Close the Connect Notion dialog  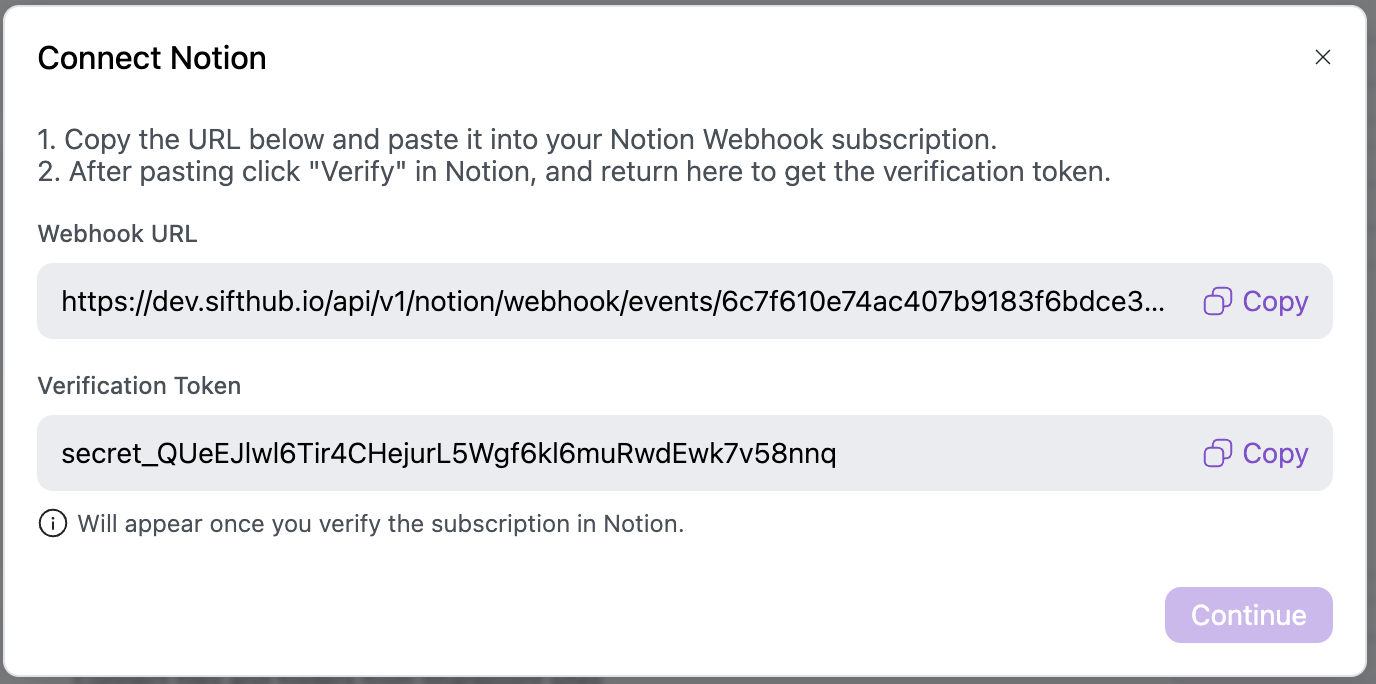1322,58
